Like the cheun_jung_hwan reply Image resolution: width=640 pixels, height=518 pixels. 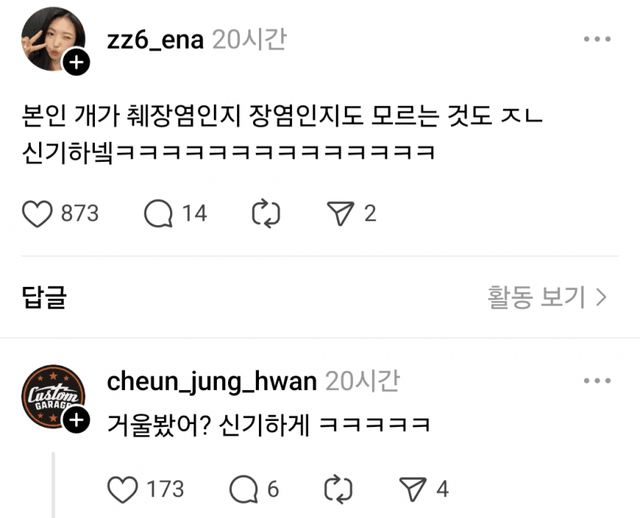[122, 489]
